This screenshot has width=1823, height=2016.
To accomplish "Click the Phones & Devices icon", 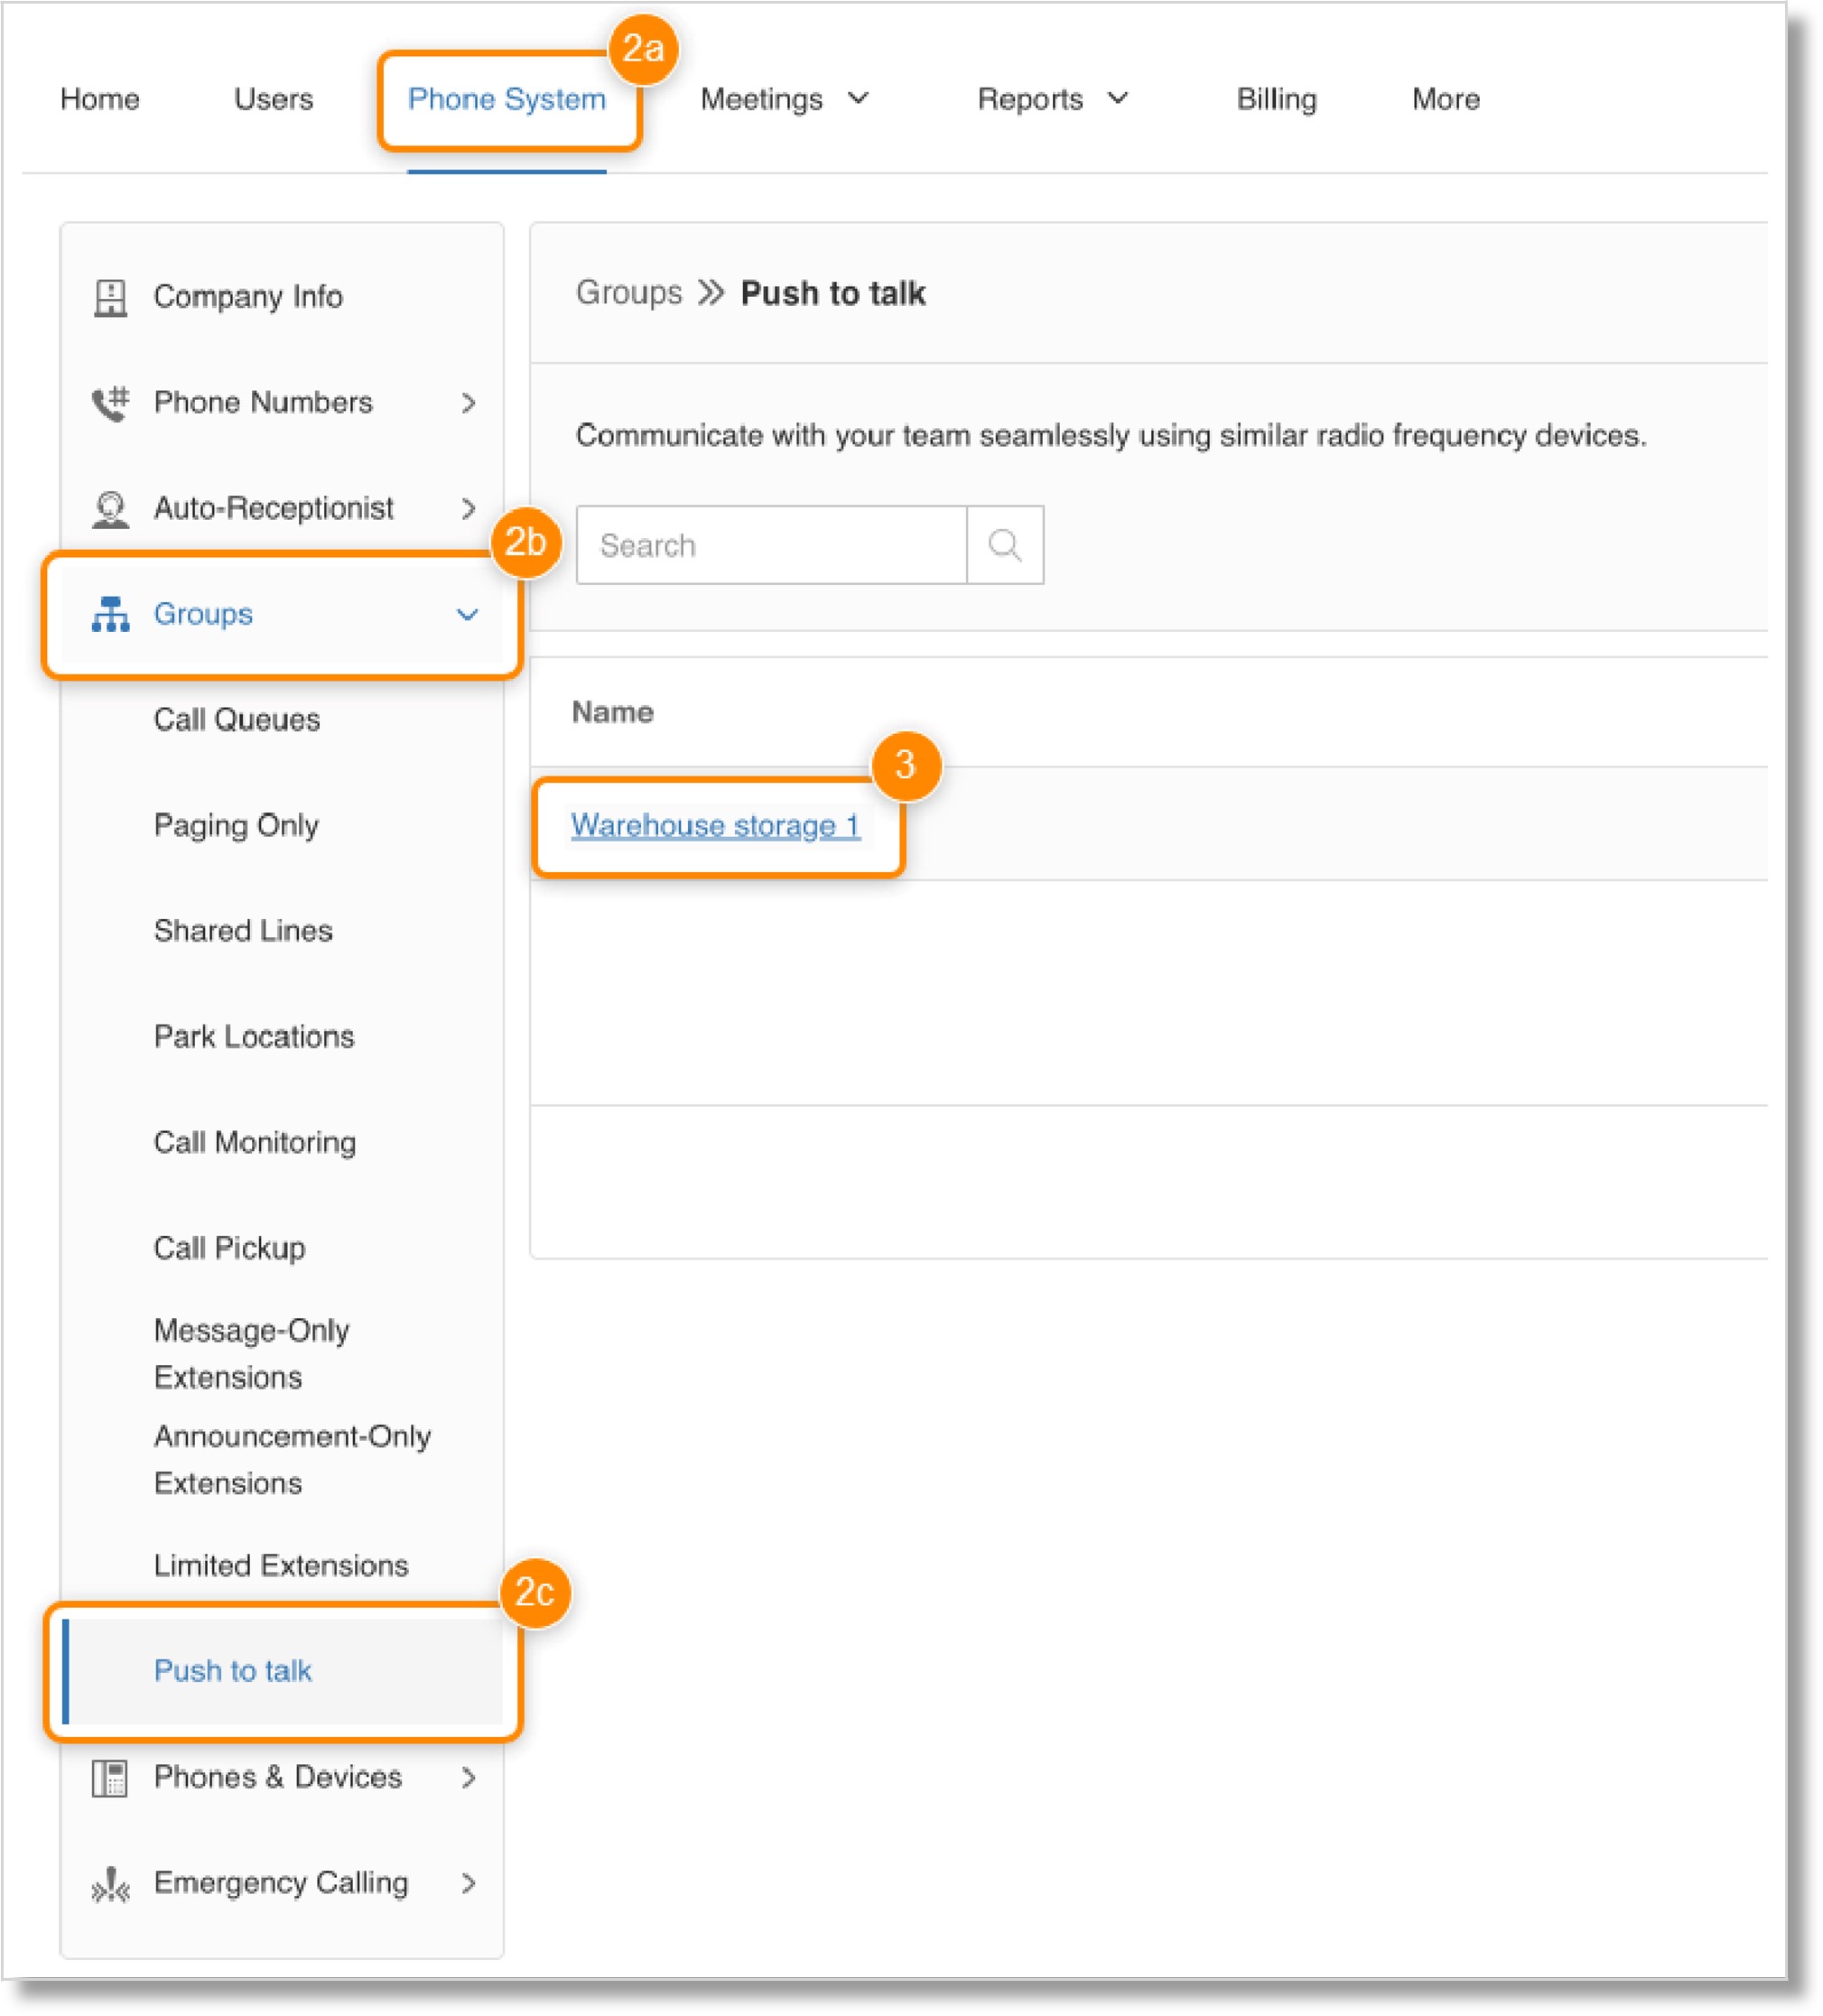I will pyautogui.click(x=110, y=1777).
